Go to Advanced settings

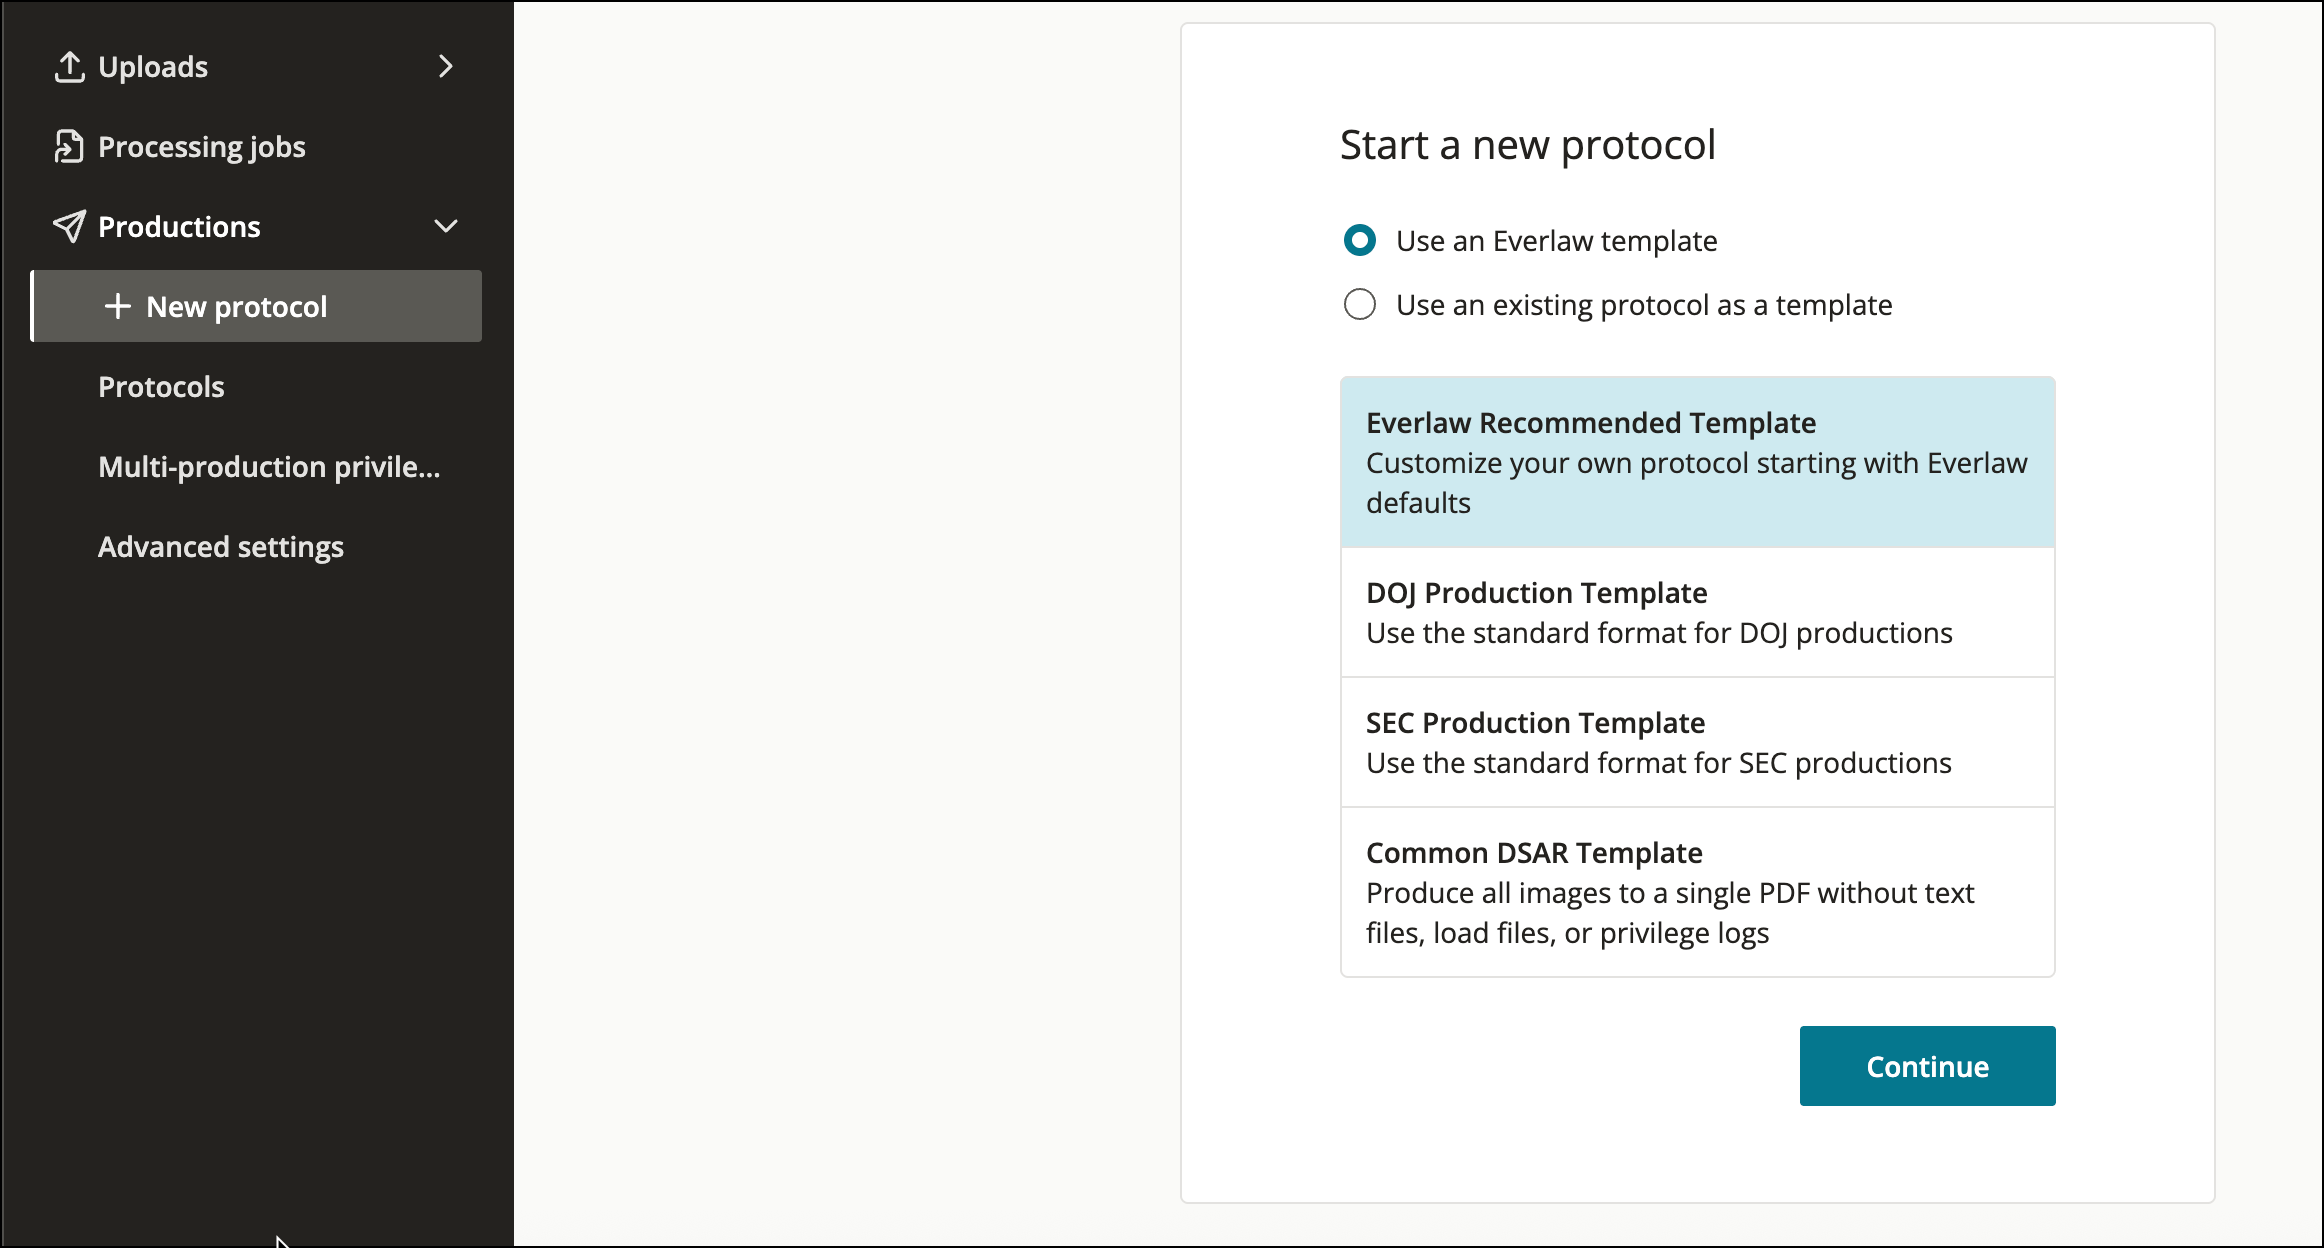221,547
